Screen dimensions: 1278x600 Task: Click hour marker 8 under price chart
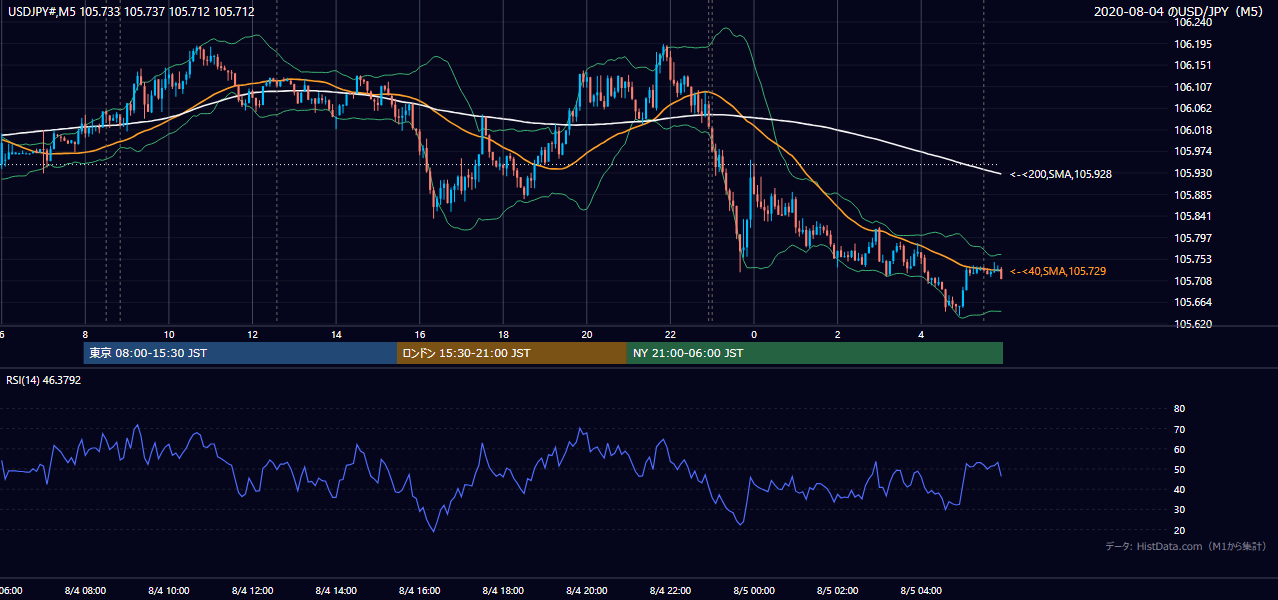coord(85,334)
